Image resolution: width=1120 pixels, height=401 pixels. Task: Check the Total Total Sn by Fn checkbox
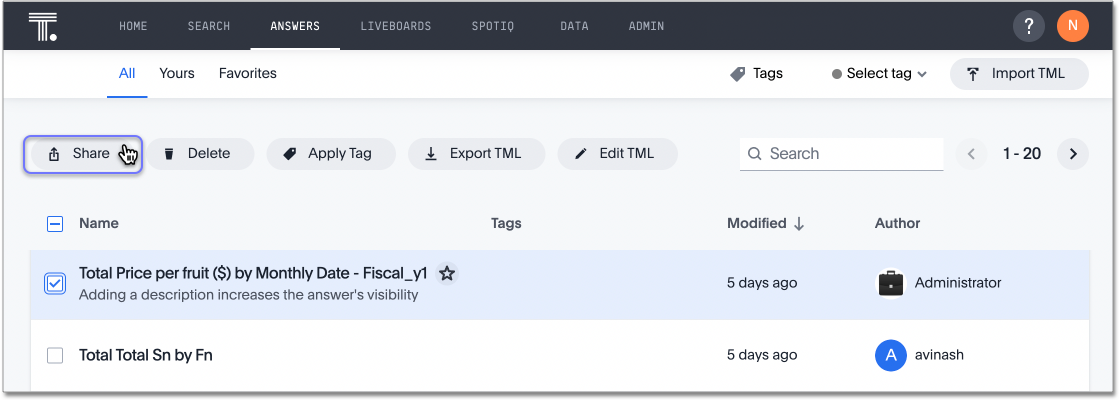click(x=55, y=355)
